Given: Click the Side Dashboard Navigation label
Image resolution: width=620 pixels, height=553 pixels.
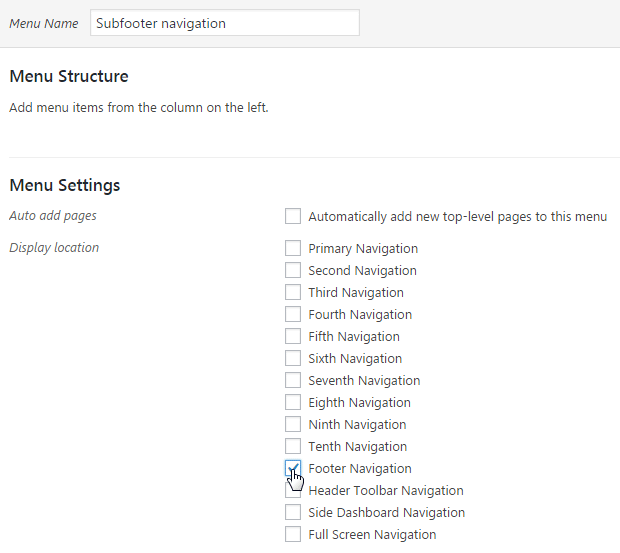Looking at the screenshot, I should pos(386,512).
